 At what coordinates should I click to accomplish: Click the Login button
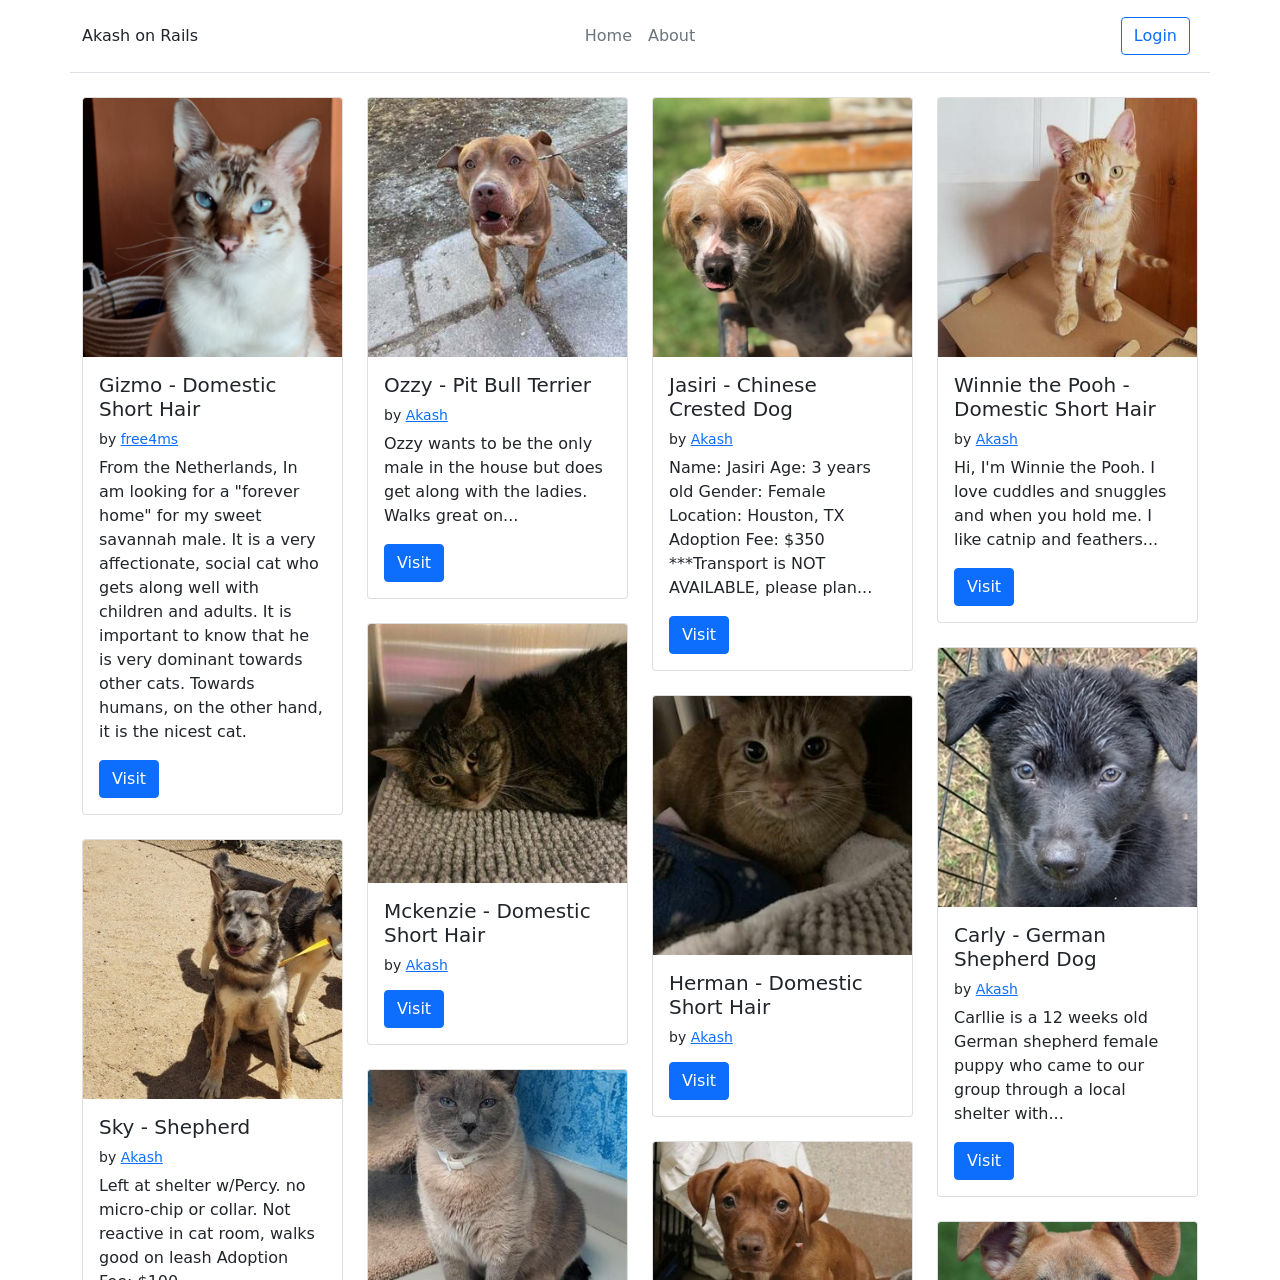(1155, 36)
